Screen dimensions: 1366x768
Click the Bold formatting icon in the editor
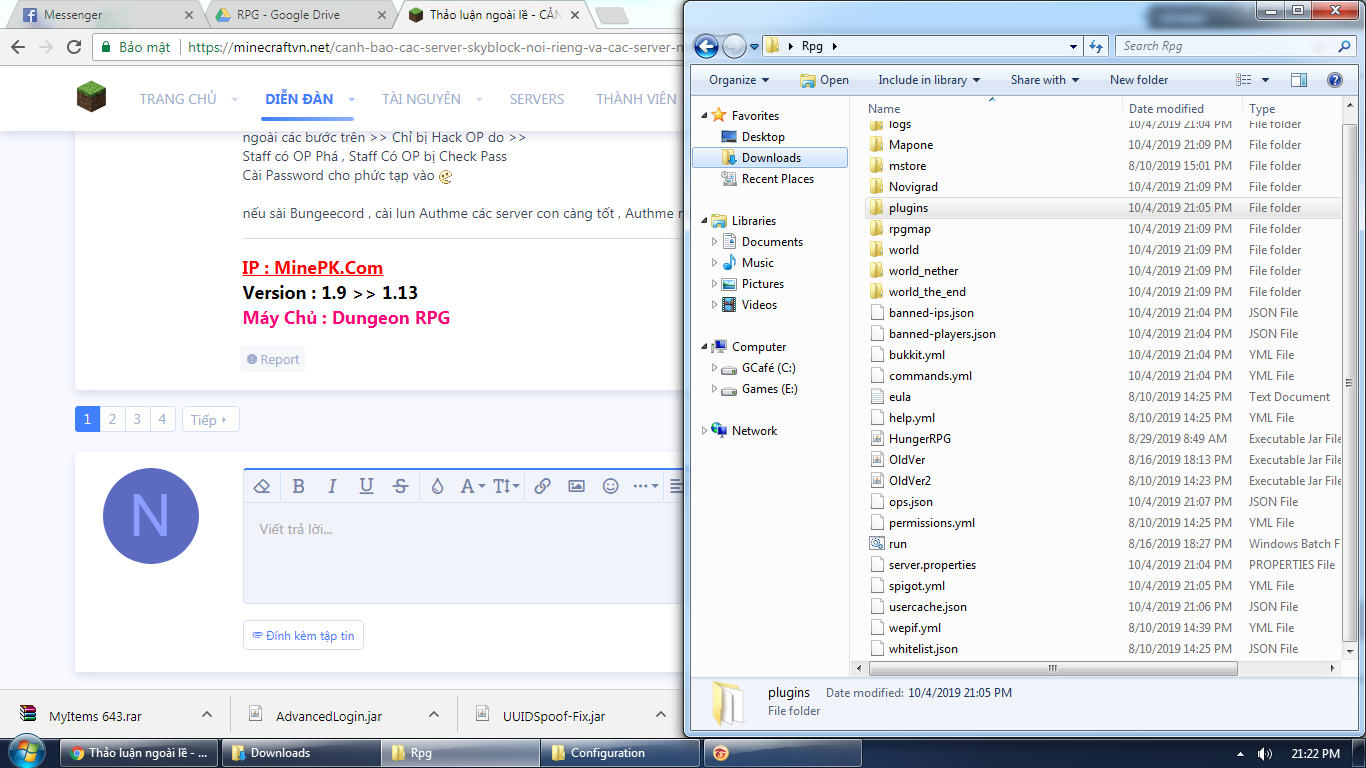[298, 486]
